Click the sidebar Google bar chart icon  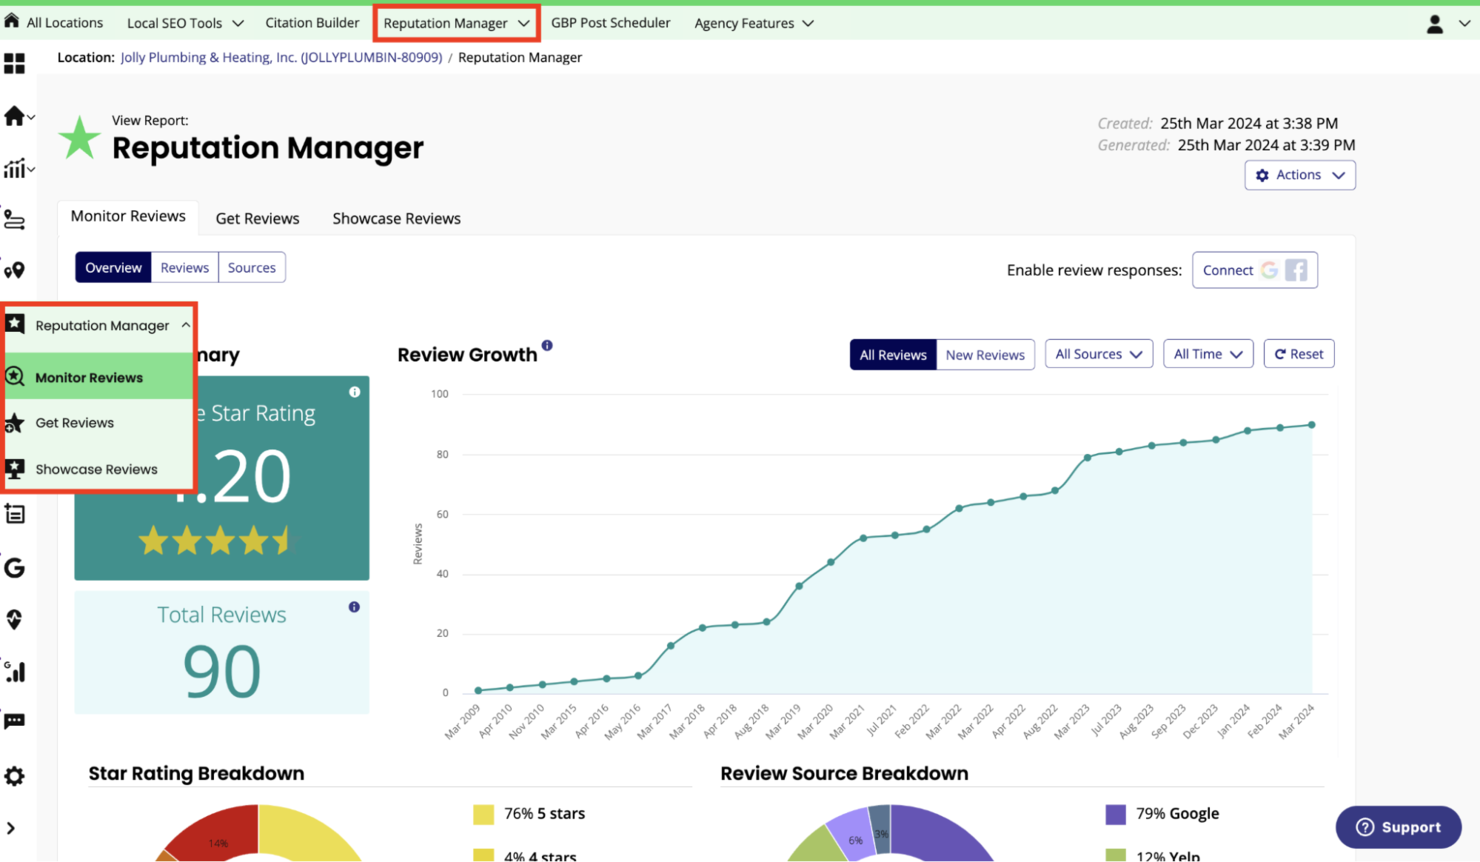(x=14, y=671)
